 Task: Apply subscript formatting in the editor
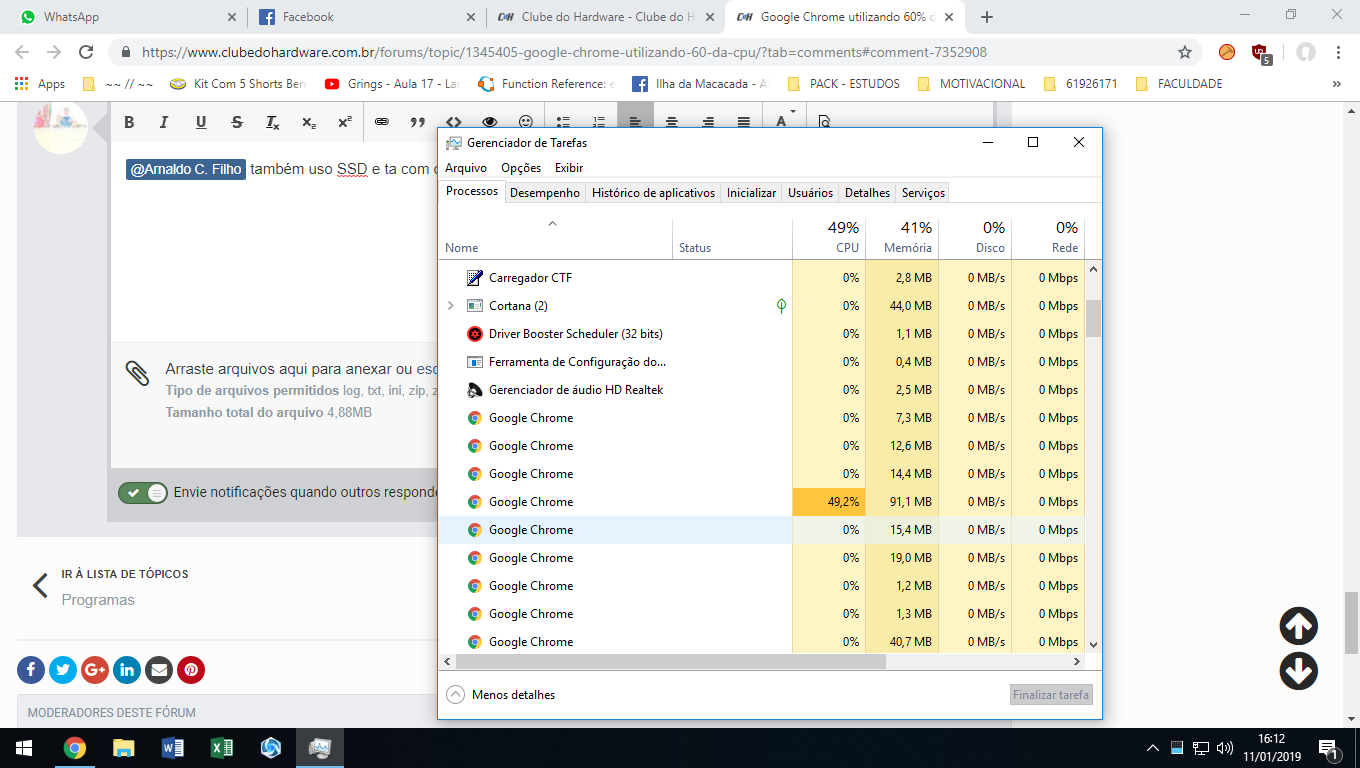pyautogui.click(x=309, y=122)
